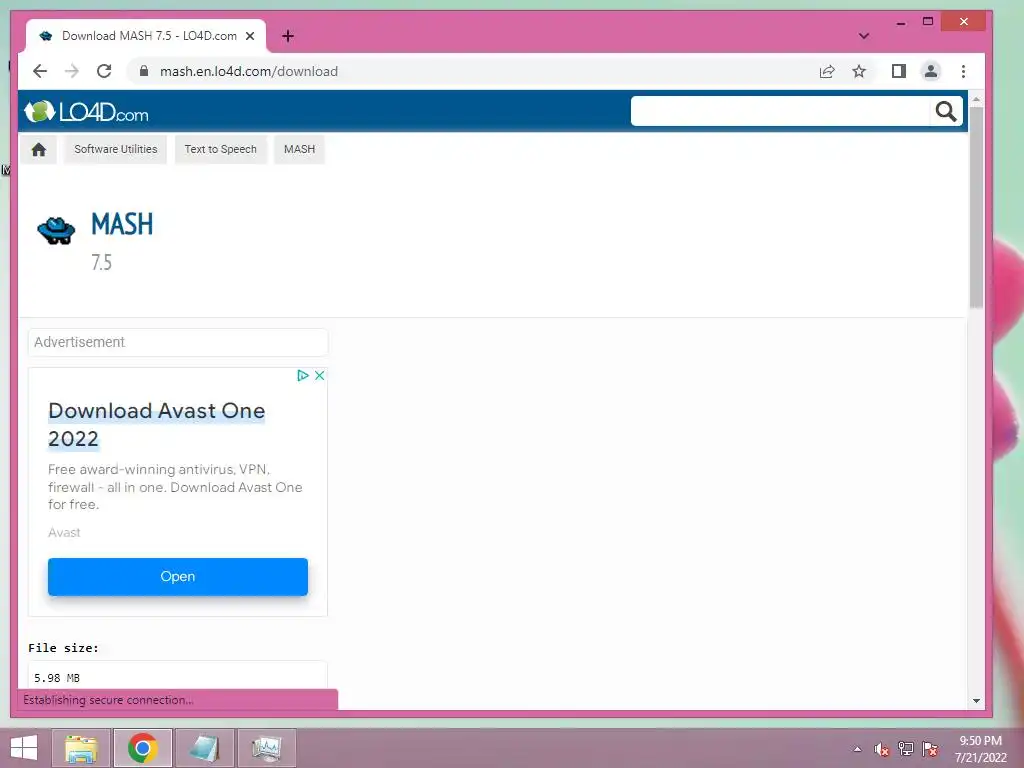Click scrollbar down arrow

click(x=976, y=701)
